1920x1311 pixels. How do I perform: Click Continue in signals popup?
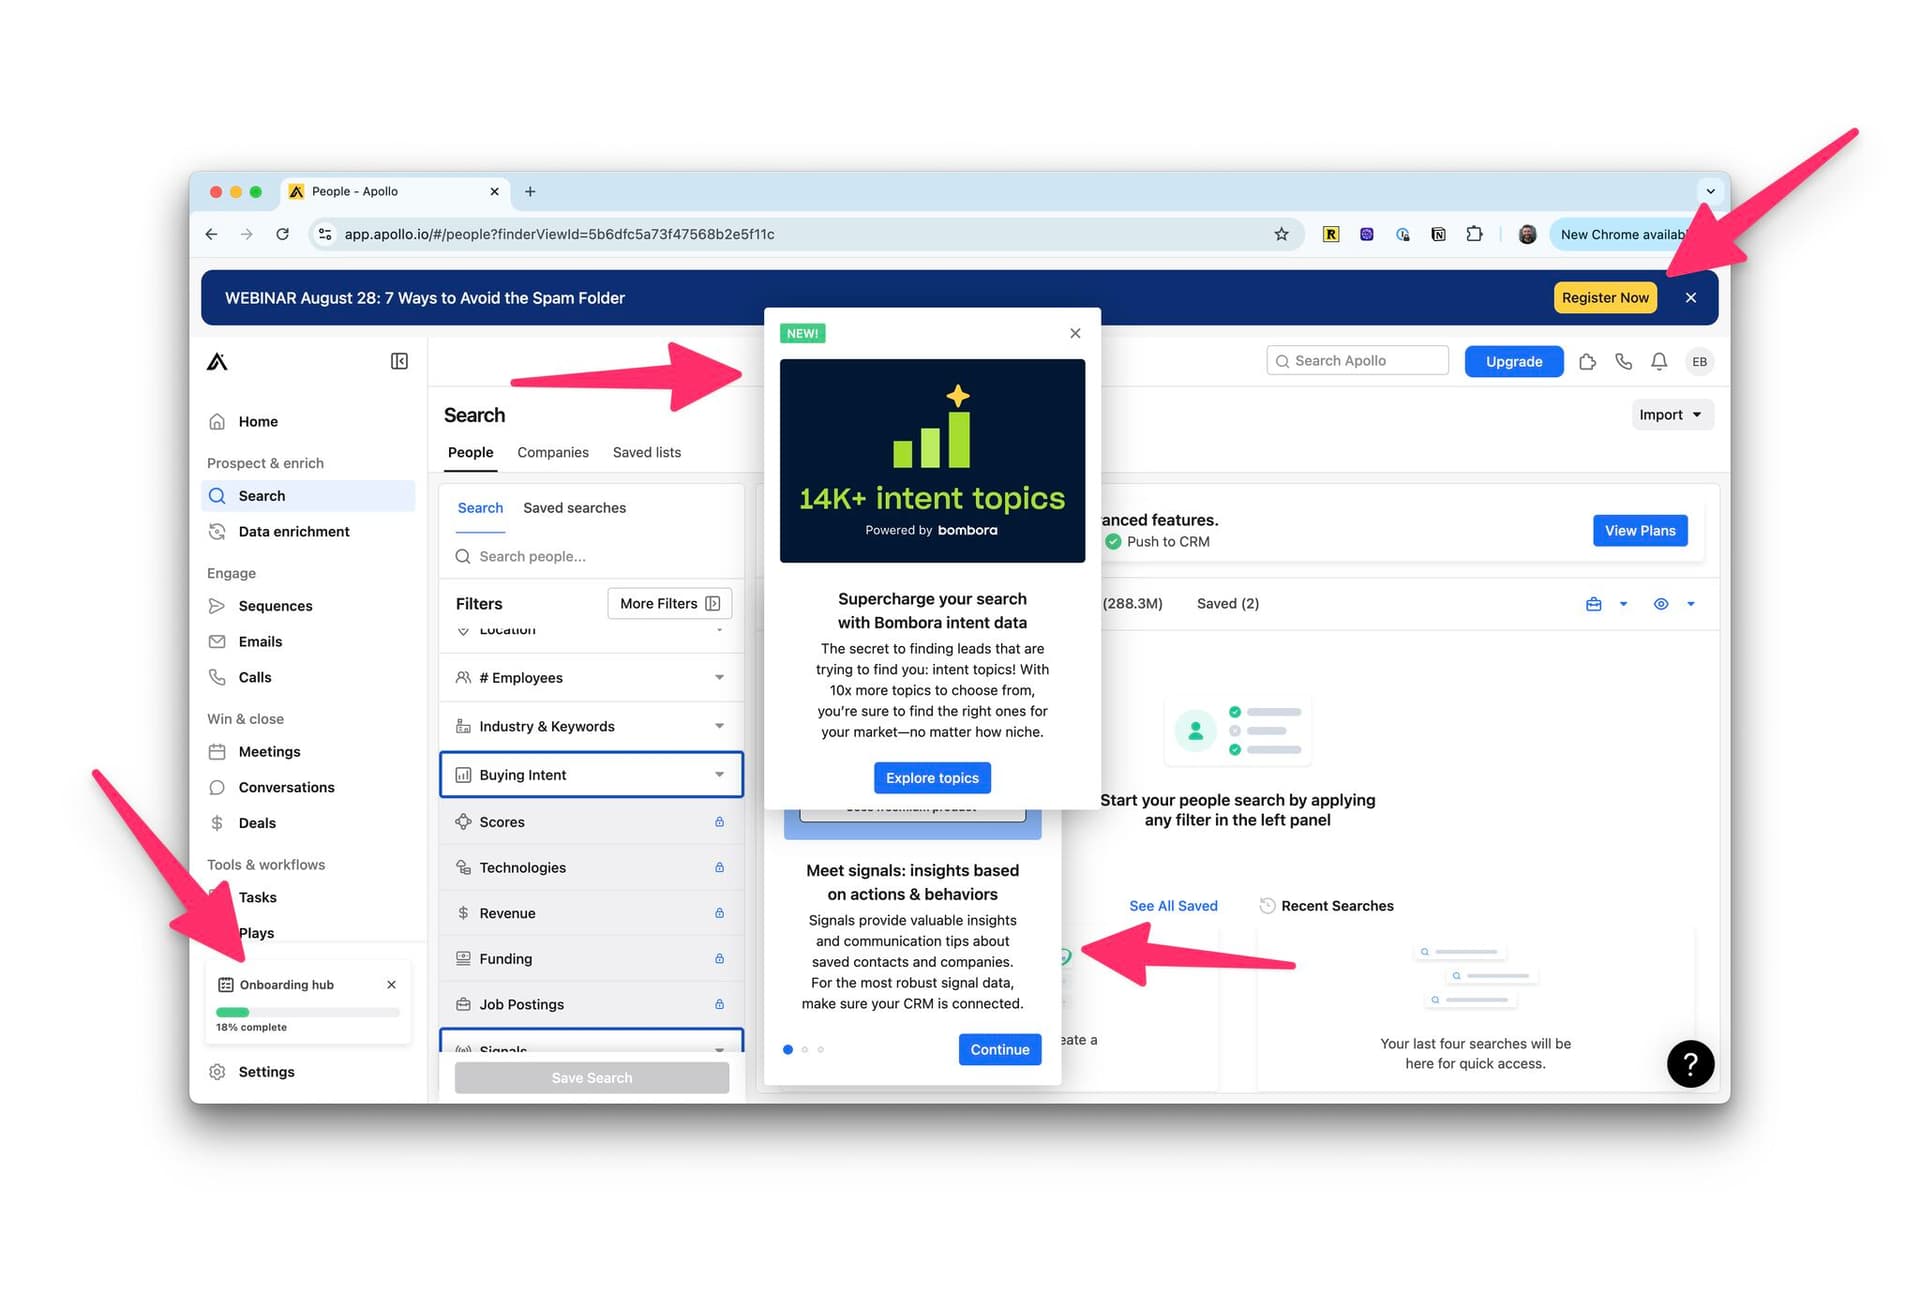pyautogui.click(x=999, y=1049)
